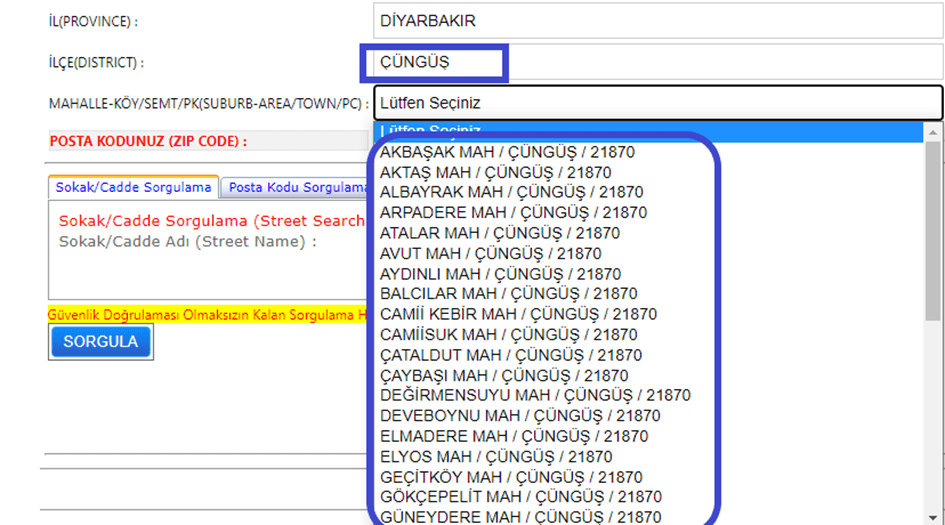
Task: Choose ARPADERE MAH in the dropdown list
Action: pyautogui.click(x=513, y=213)
